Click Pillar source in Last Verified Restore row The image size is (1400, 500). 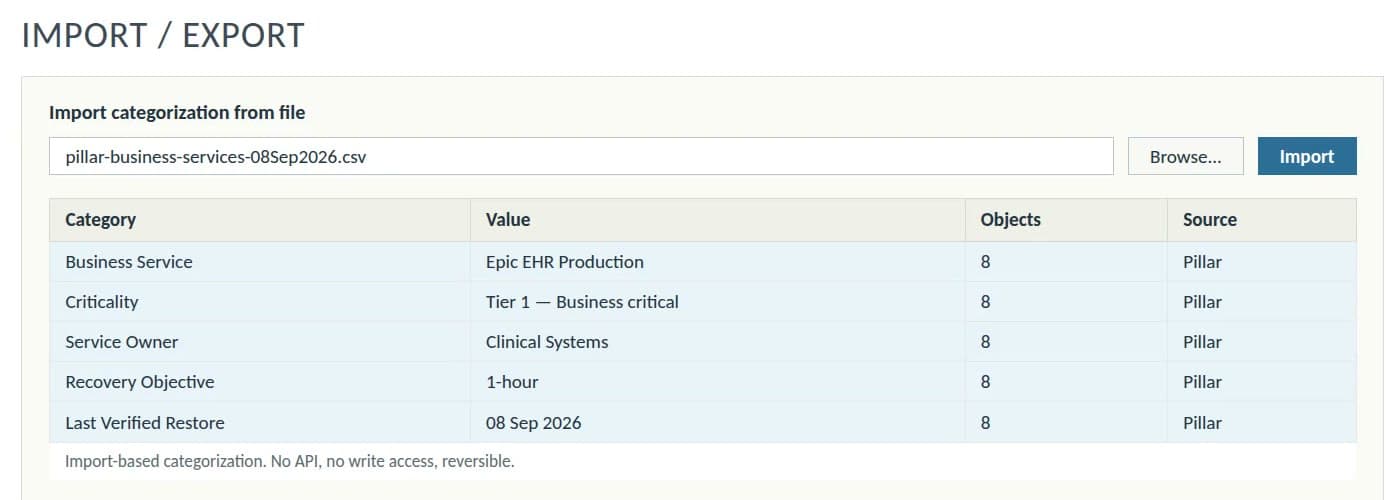pyautogui.click(x=1202, y=423)
